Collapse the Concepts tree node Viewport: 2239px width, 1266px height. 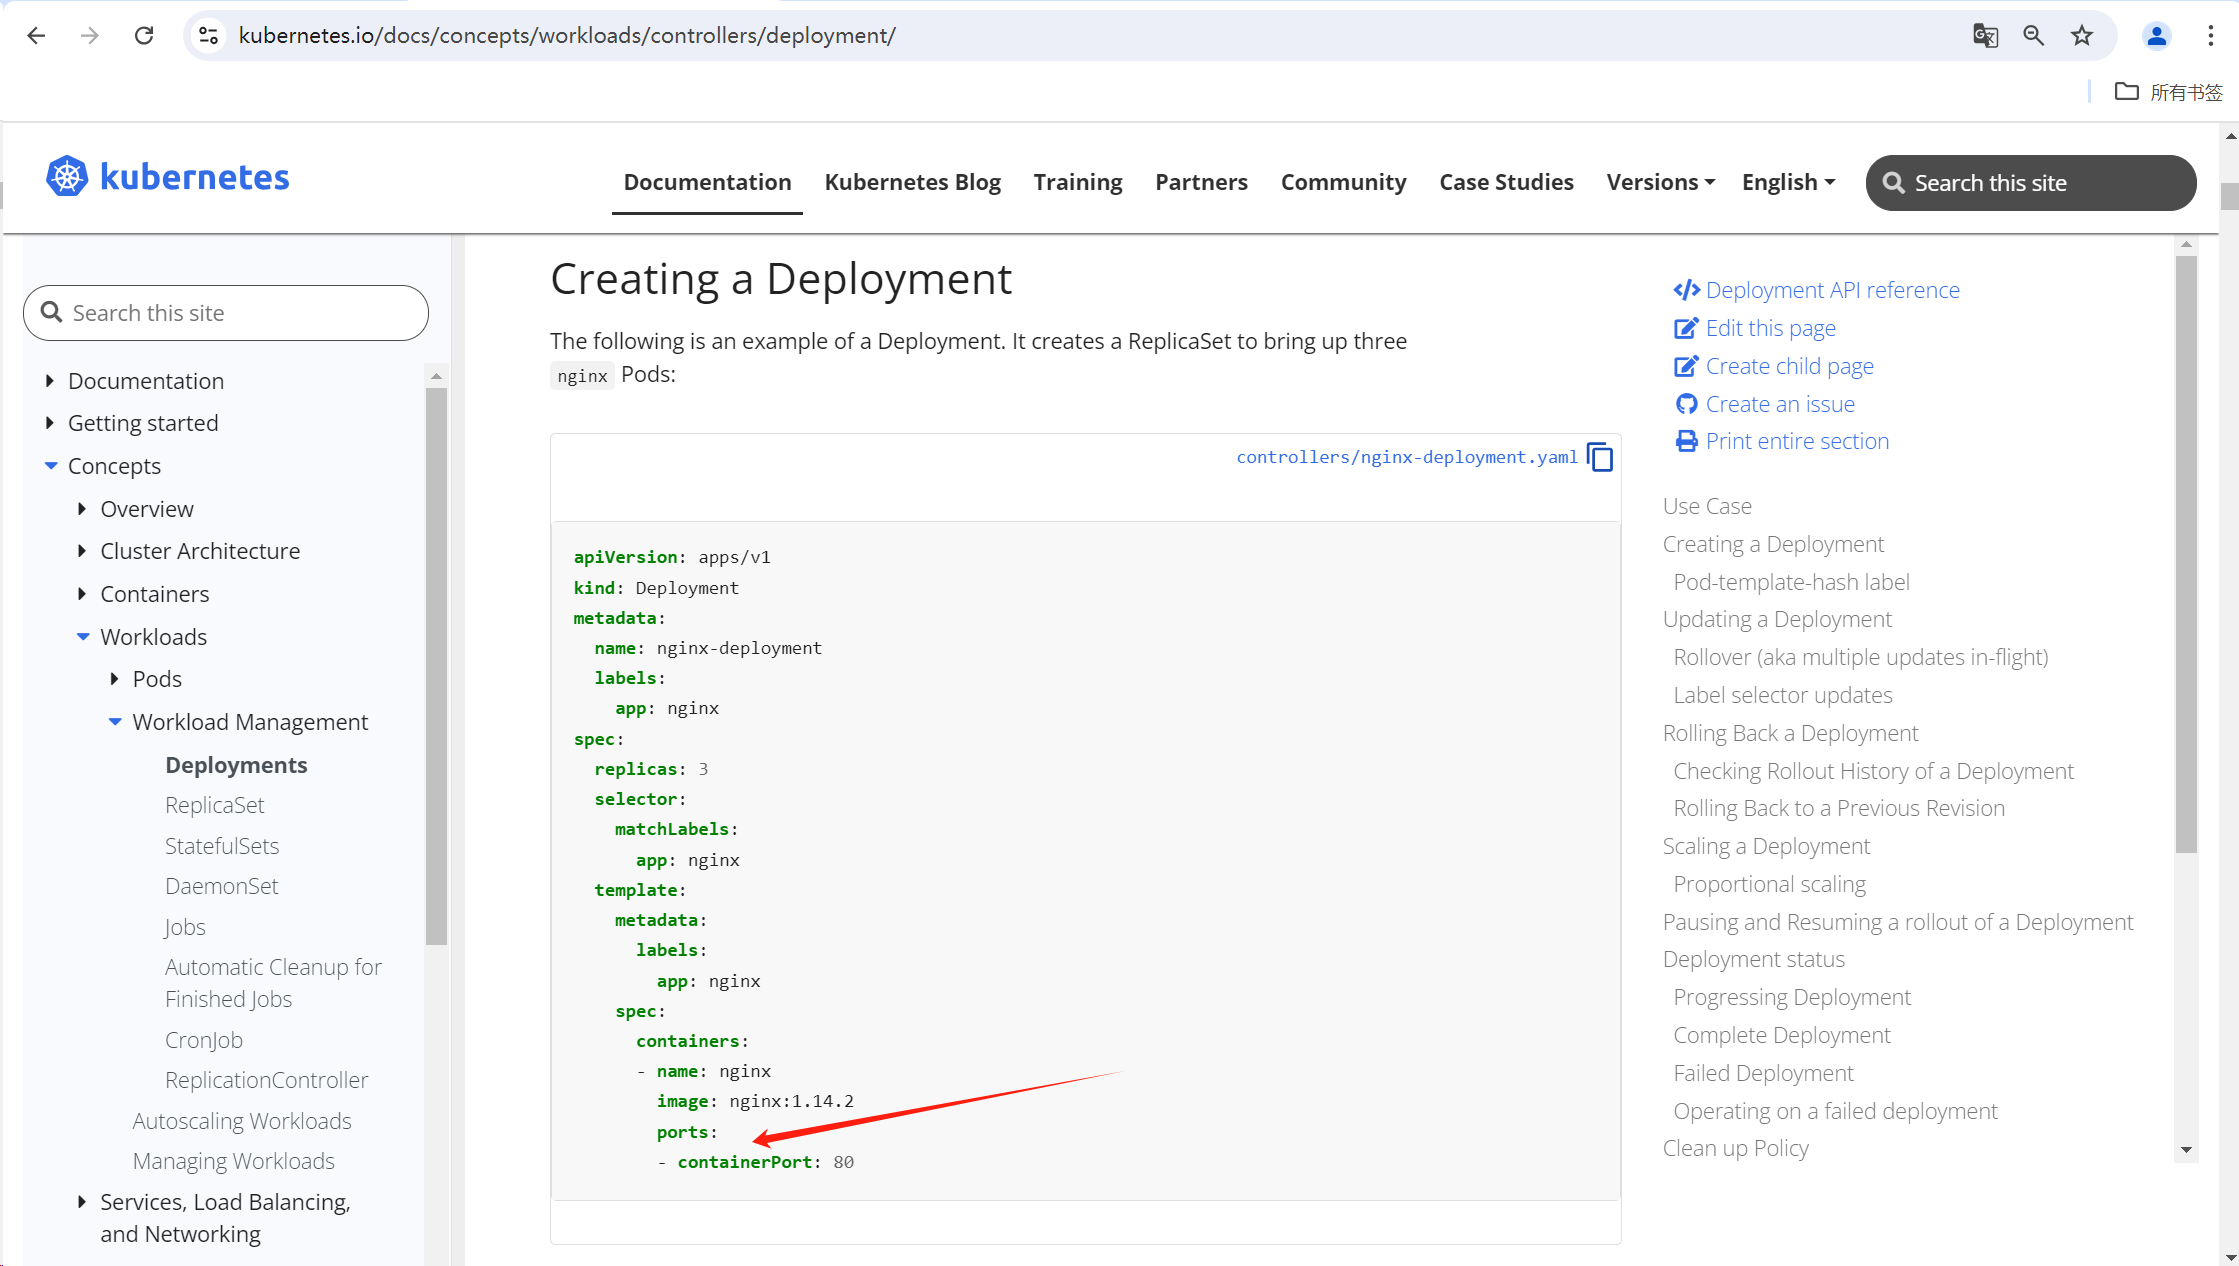click(51, 466)
